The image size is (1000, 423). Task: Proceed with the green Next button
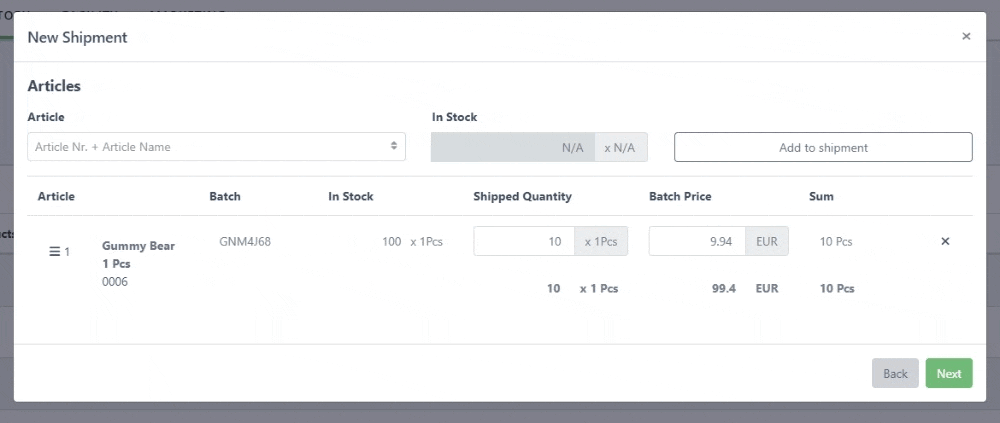948,373
